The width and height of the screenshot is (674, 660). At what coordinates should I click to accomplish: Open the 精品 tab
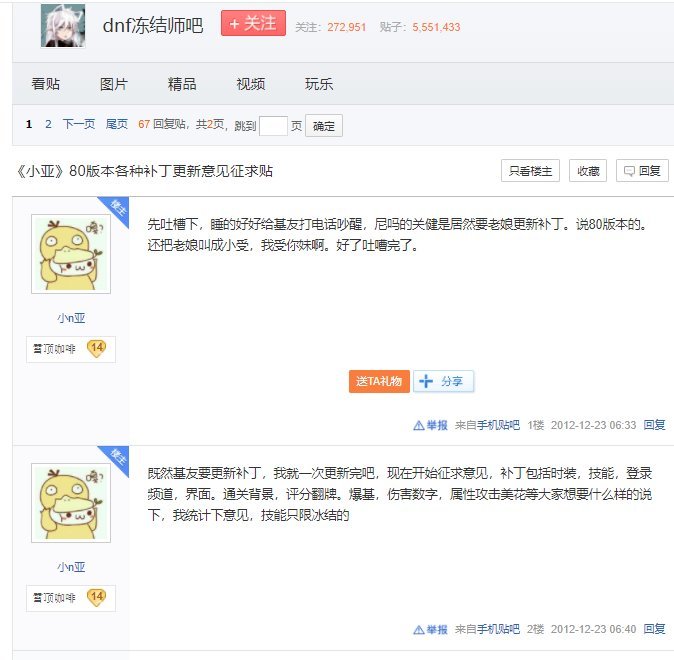click(182, 84)
